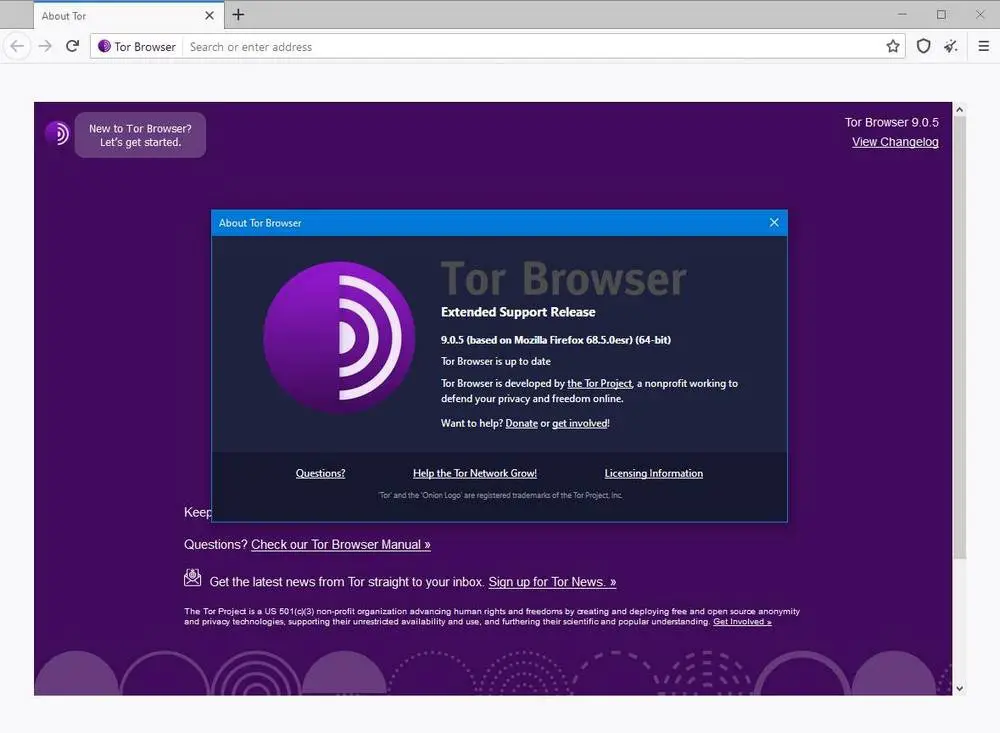
Task: Click the newsletter envelope icon
Action: (x=193, y=578)
